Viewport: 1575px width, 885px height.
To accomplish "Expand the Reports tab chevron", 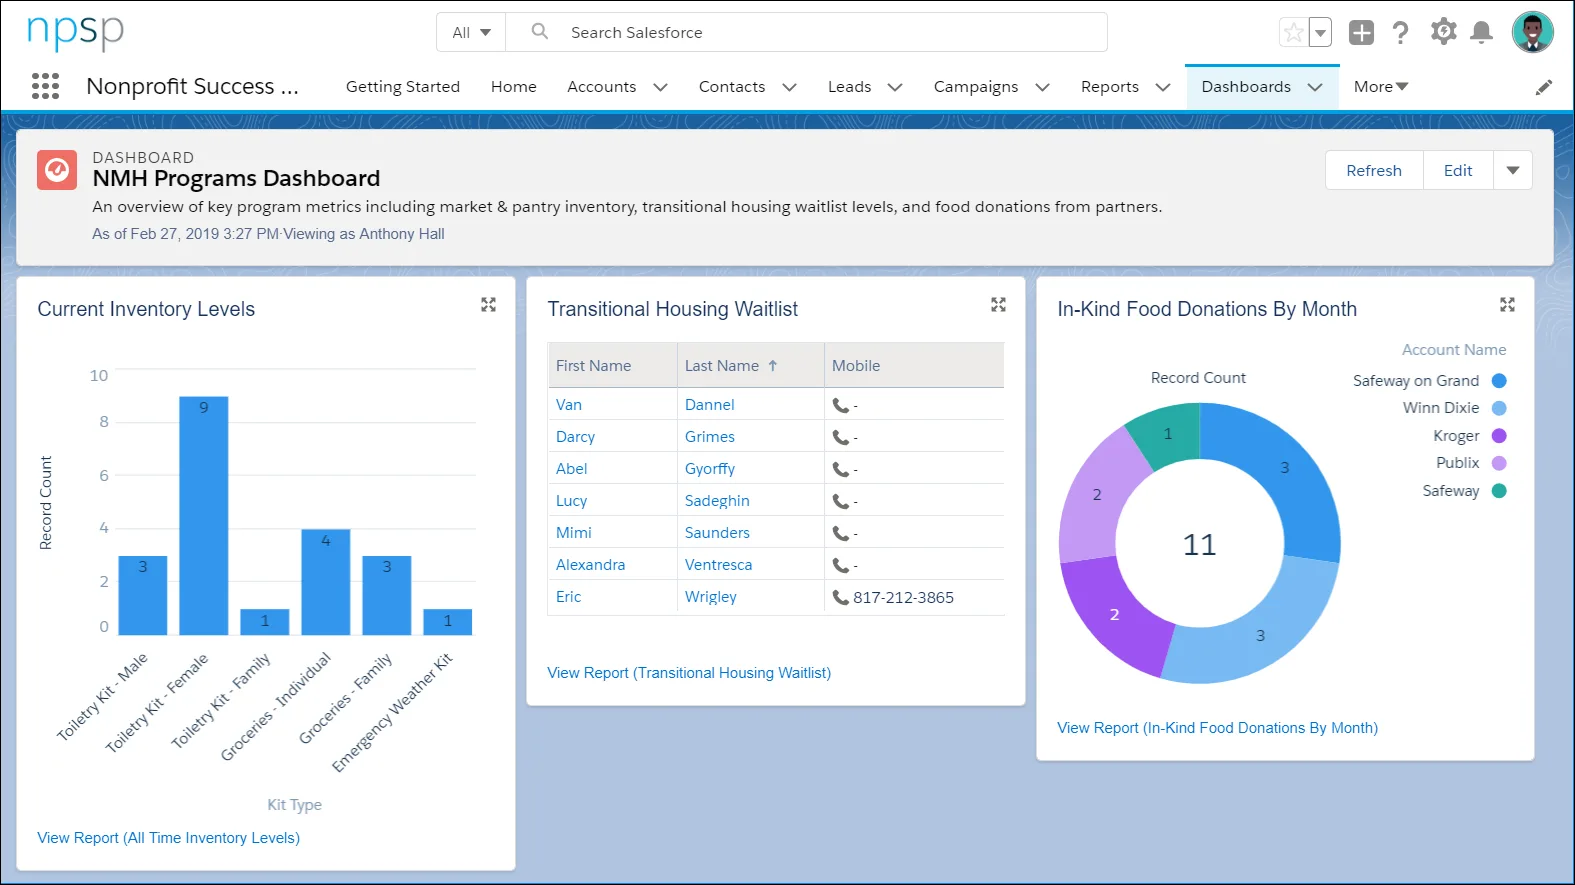I will pyautogui.click(x=1163, y=87).
